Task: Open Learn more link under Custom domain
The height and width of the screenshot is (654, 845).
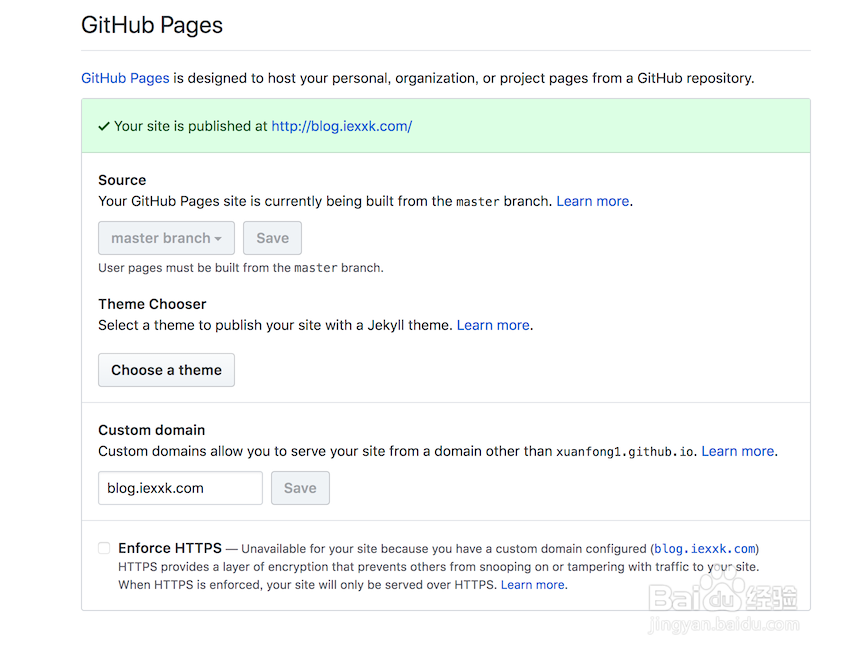Action: tap(737, 451)
